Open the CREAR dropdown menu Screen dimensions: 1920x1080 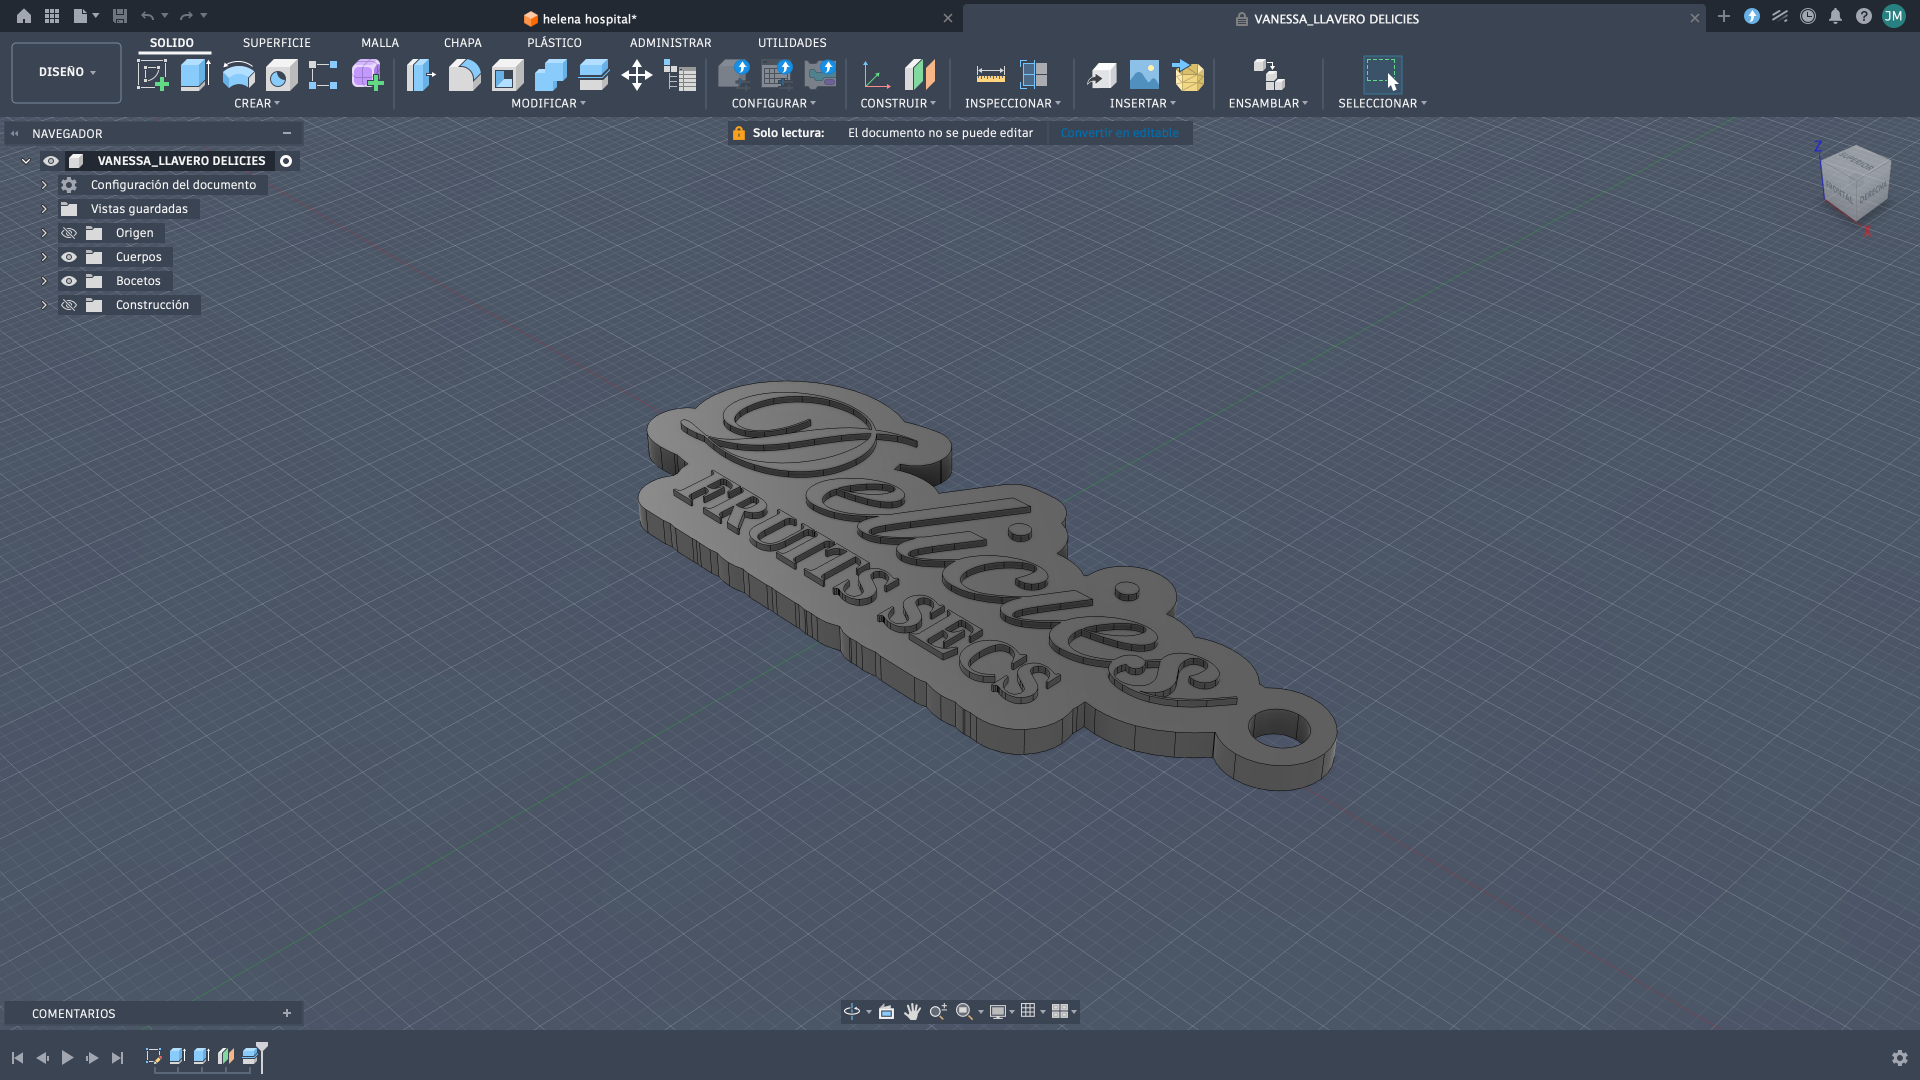click(257, 103)
